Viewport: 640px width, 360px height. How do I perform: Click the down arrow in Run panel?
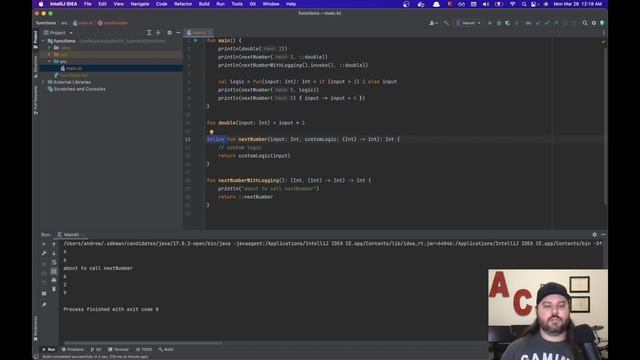(x=54, y=253)
